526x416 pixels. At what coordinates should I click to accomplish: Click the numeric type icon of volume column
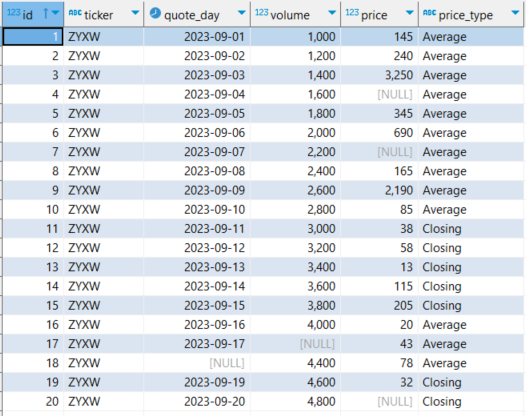tap(262, 13)
